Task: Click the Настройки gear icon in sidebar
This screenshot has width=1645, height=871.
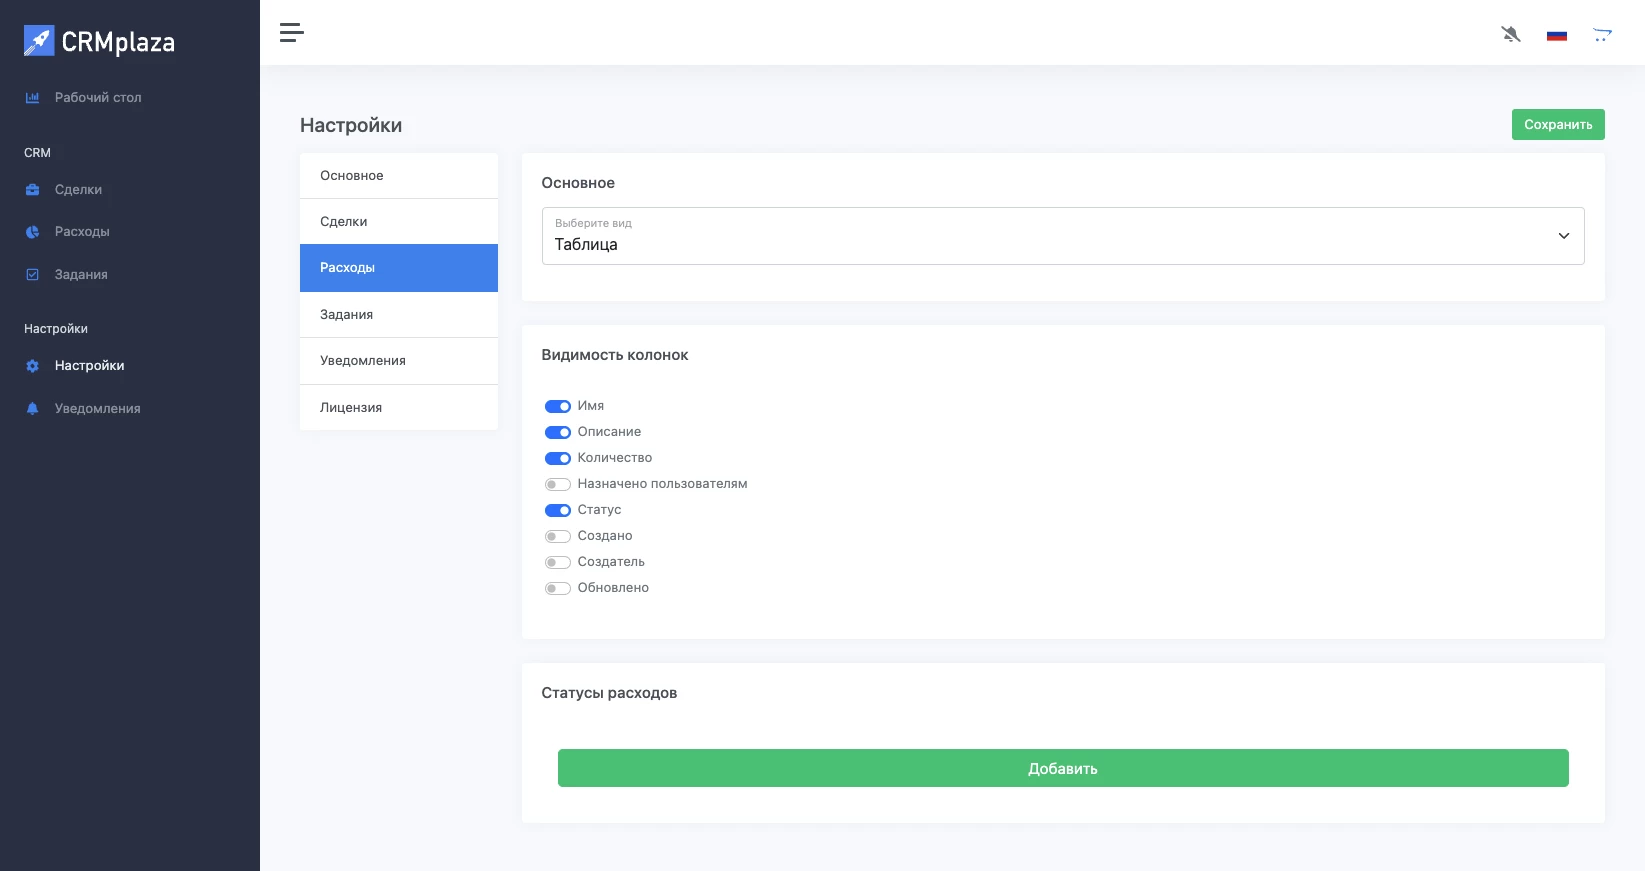Action: pyautogui.click(x=32, y=366)
